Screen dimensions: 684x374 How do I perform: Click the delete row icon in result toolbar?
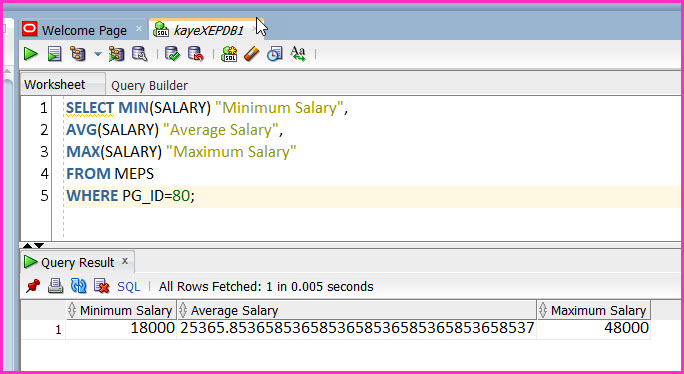102,286
